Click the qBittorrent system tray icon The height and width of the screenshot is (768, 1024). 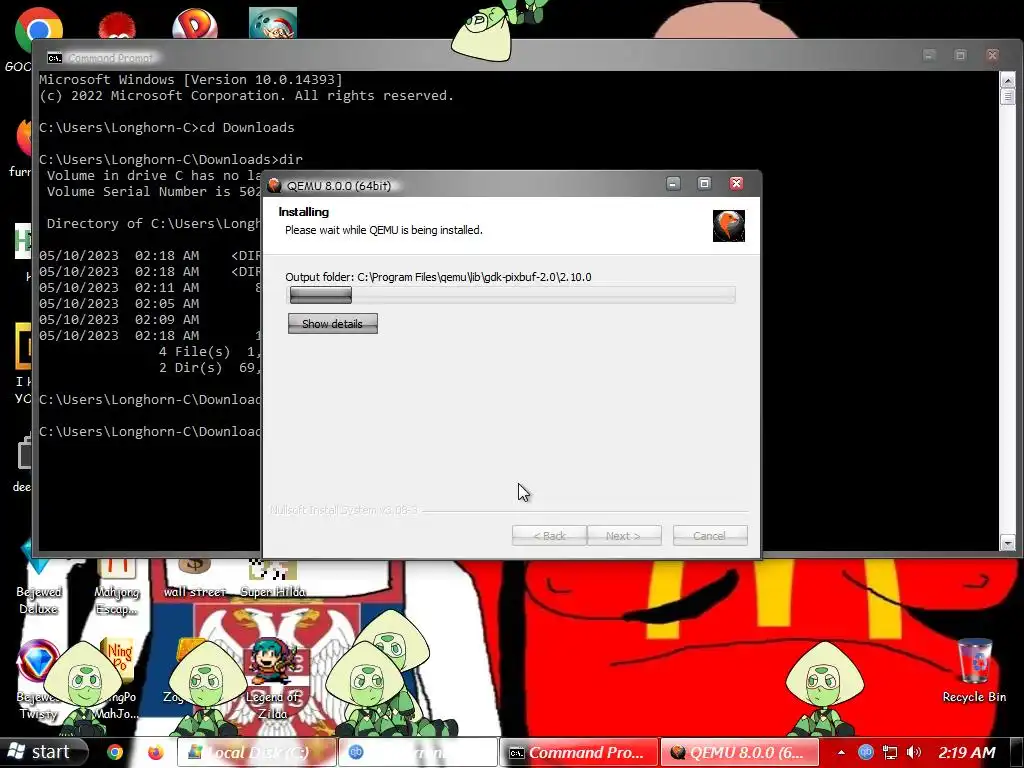coord(865,752)
